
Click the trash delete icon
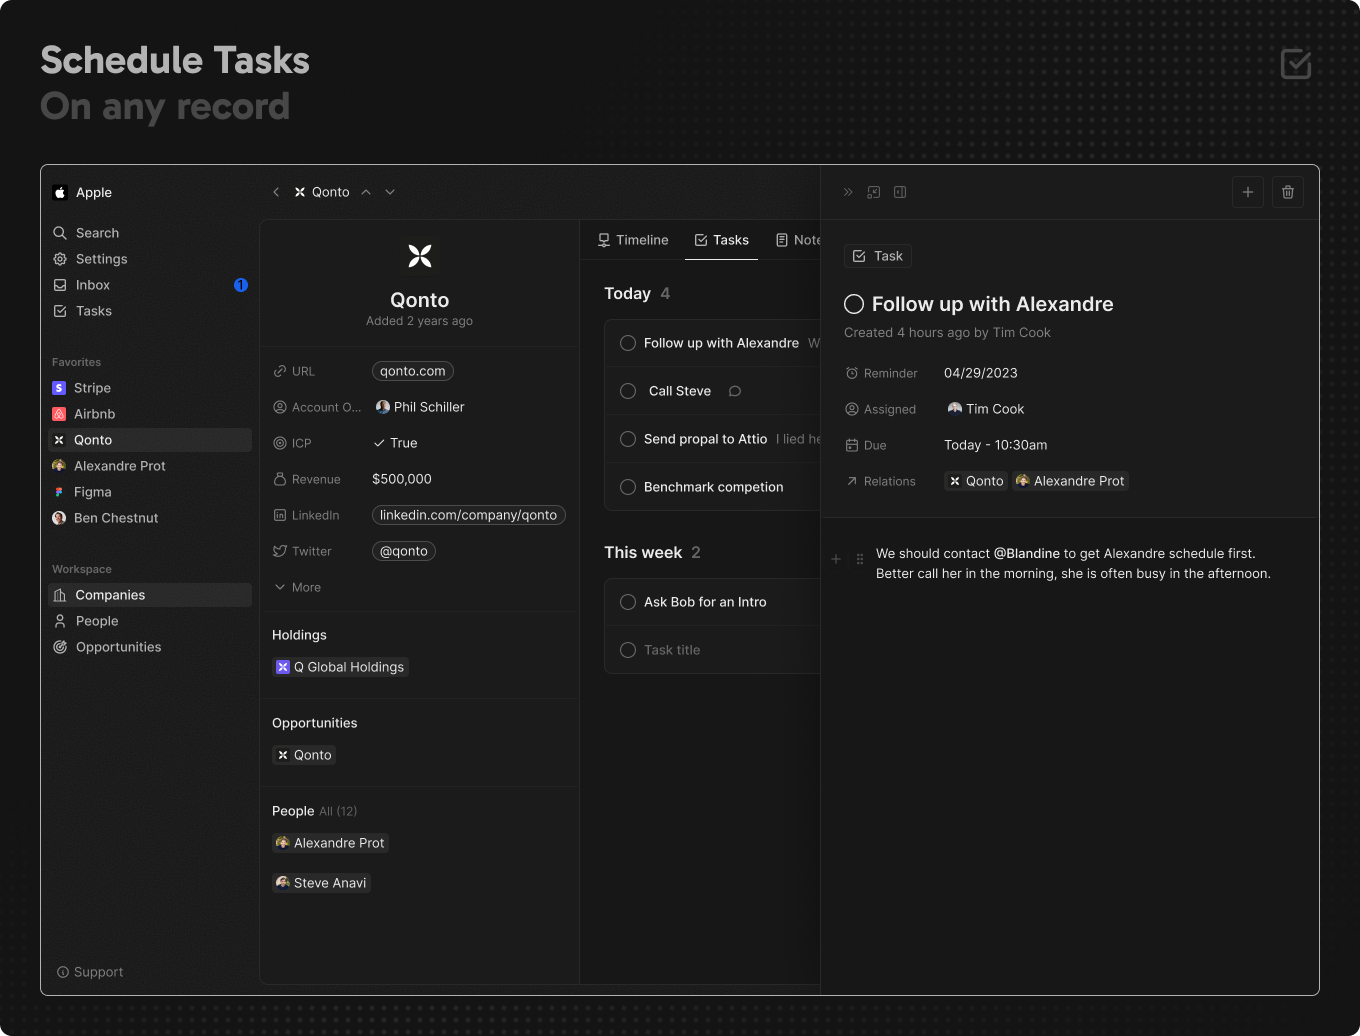pos(1288,192)
